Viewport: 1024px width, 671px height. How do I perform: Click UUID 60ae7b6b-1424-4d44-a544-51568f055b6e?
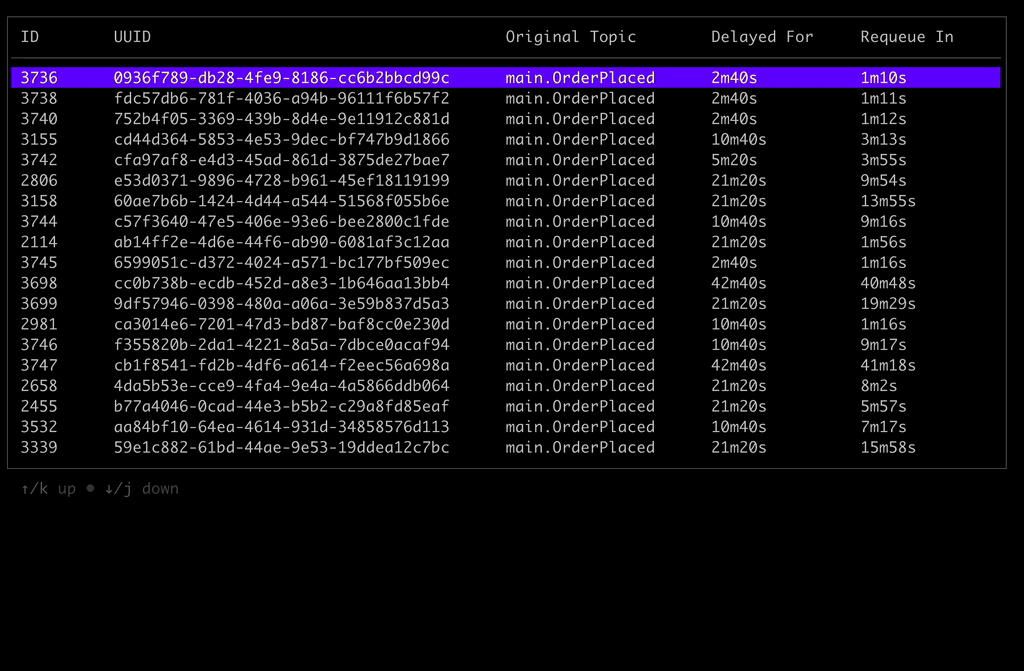[x=281, y=201]
